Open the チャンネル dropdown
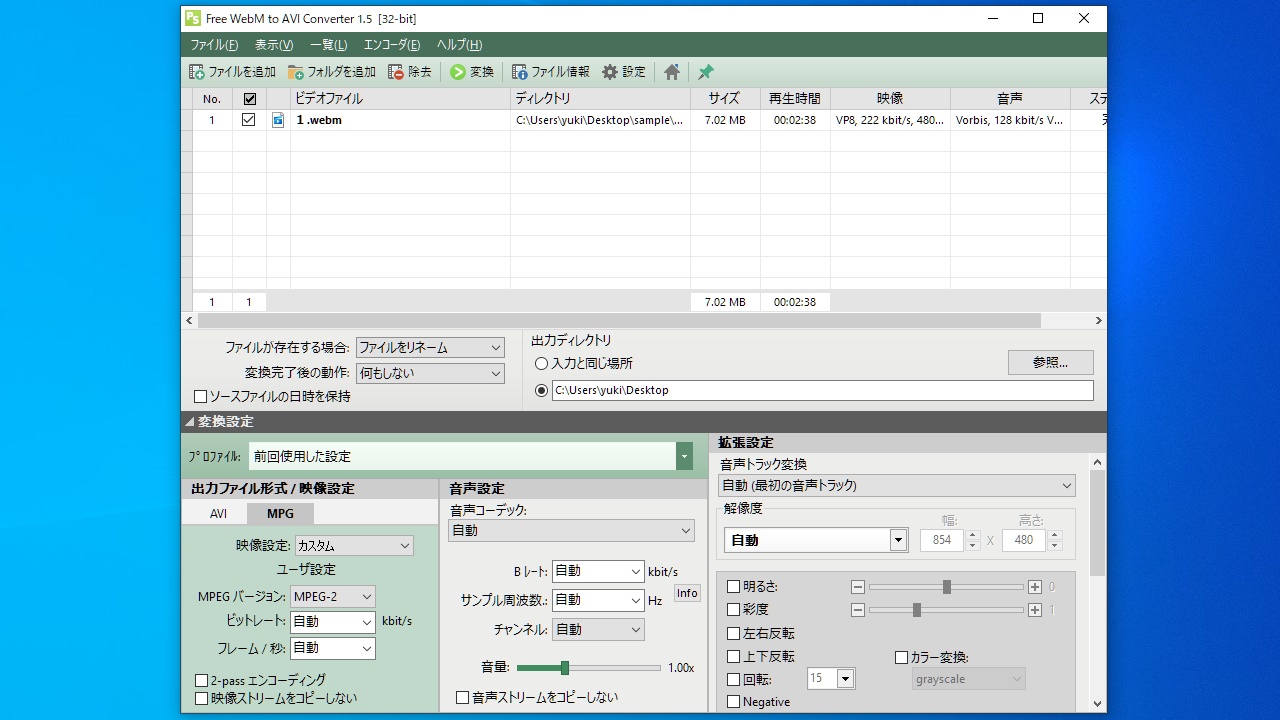 pos(598,630)
